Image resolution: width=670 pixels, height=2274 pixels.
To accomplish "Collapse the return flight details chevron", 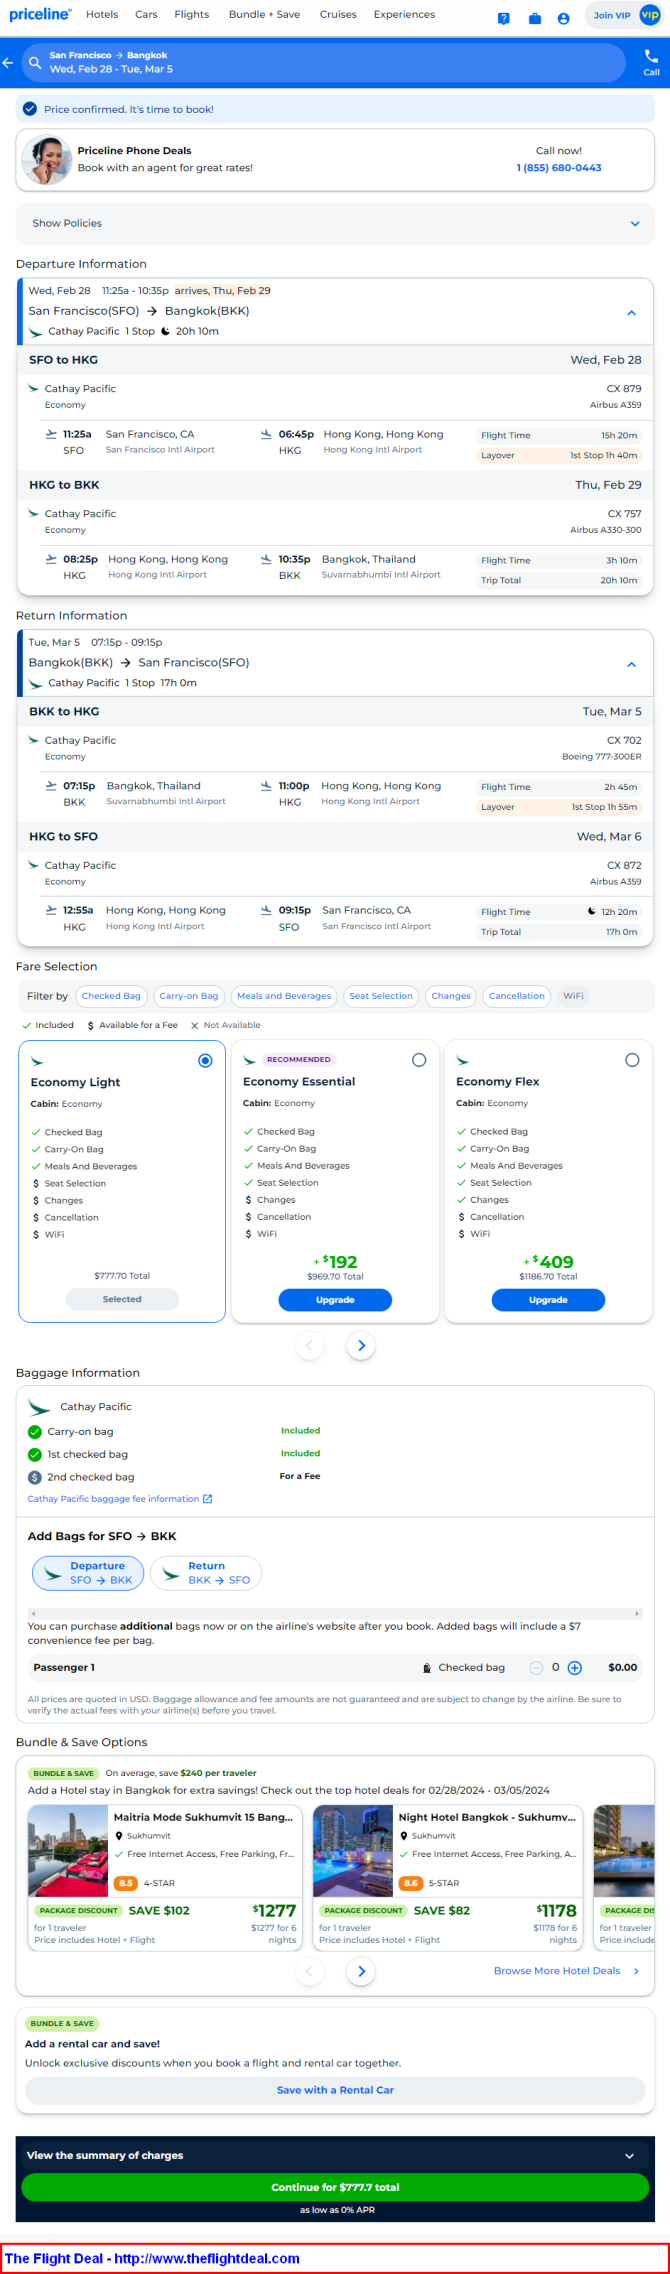I will (x=631, y=665).
